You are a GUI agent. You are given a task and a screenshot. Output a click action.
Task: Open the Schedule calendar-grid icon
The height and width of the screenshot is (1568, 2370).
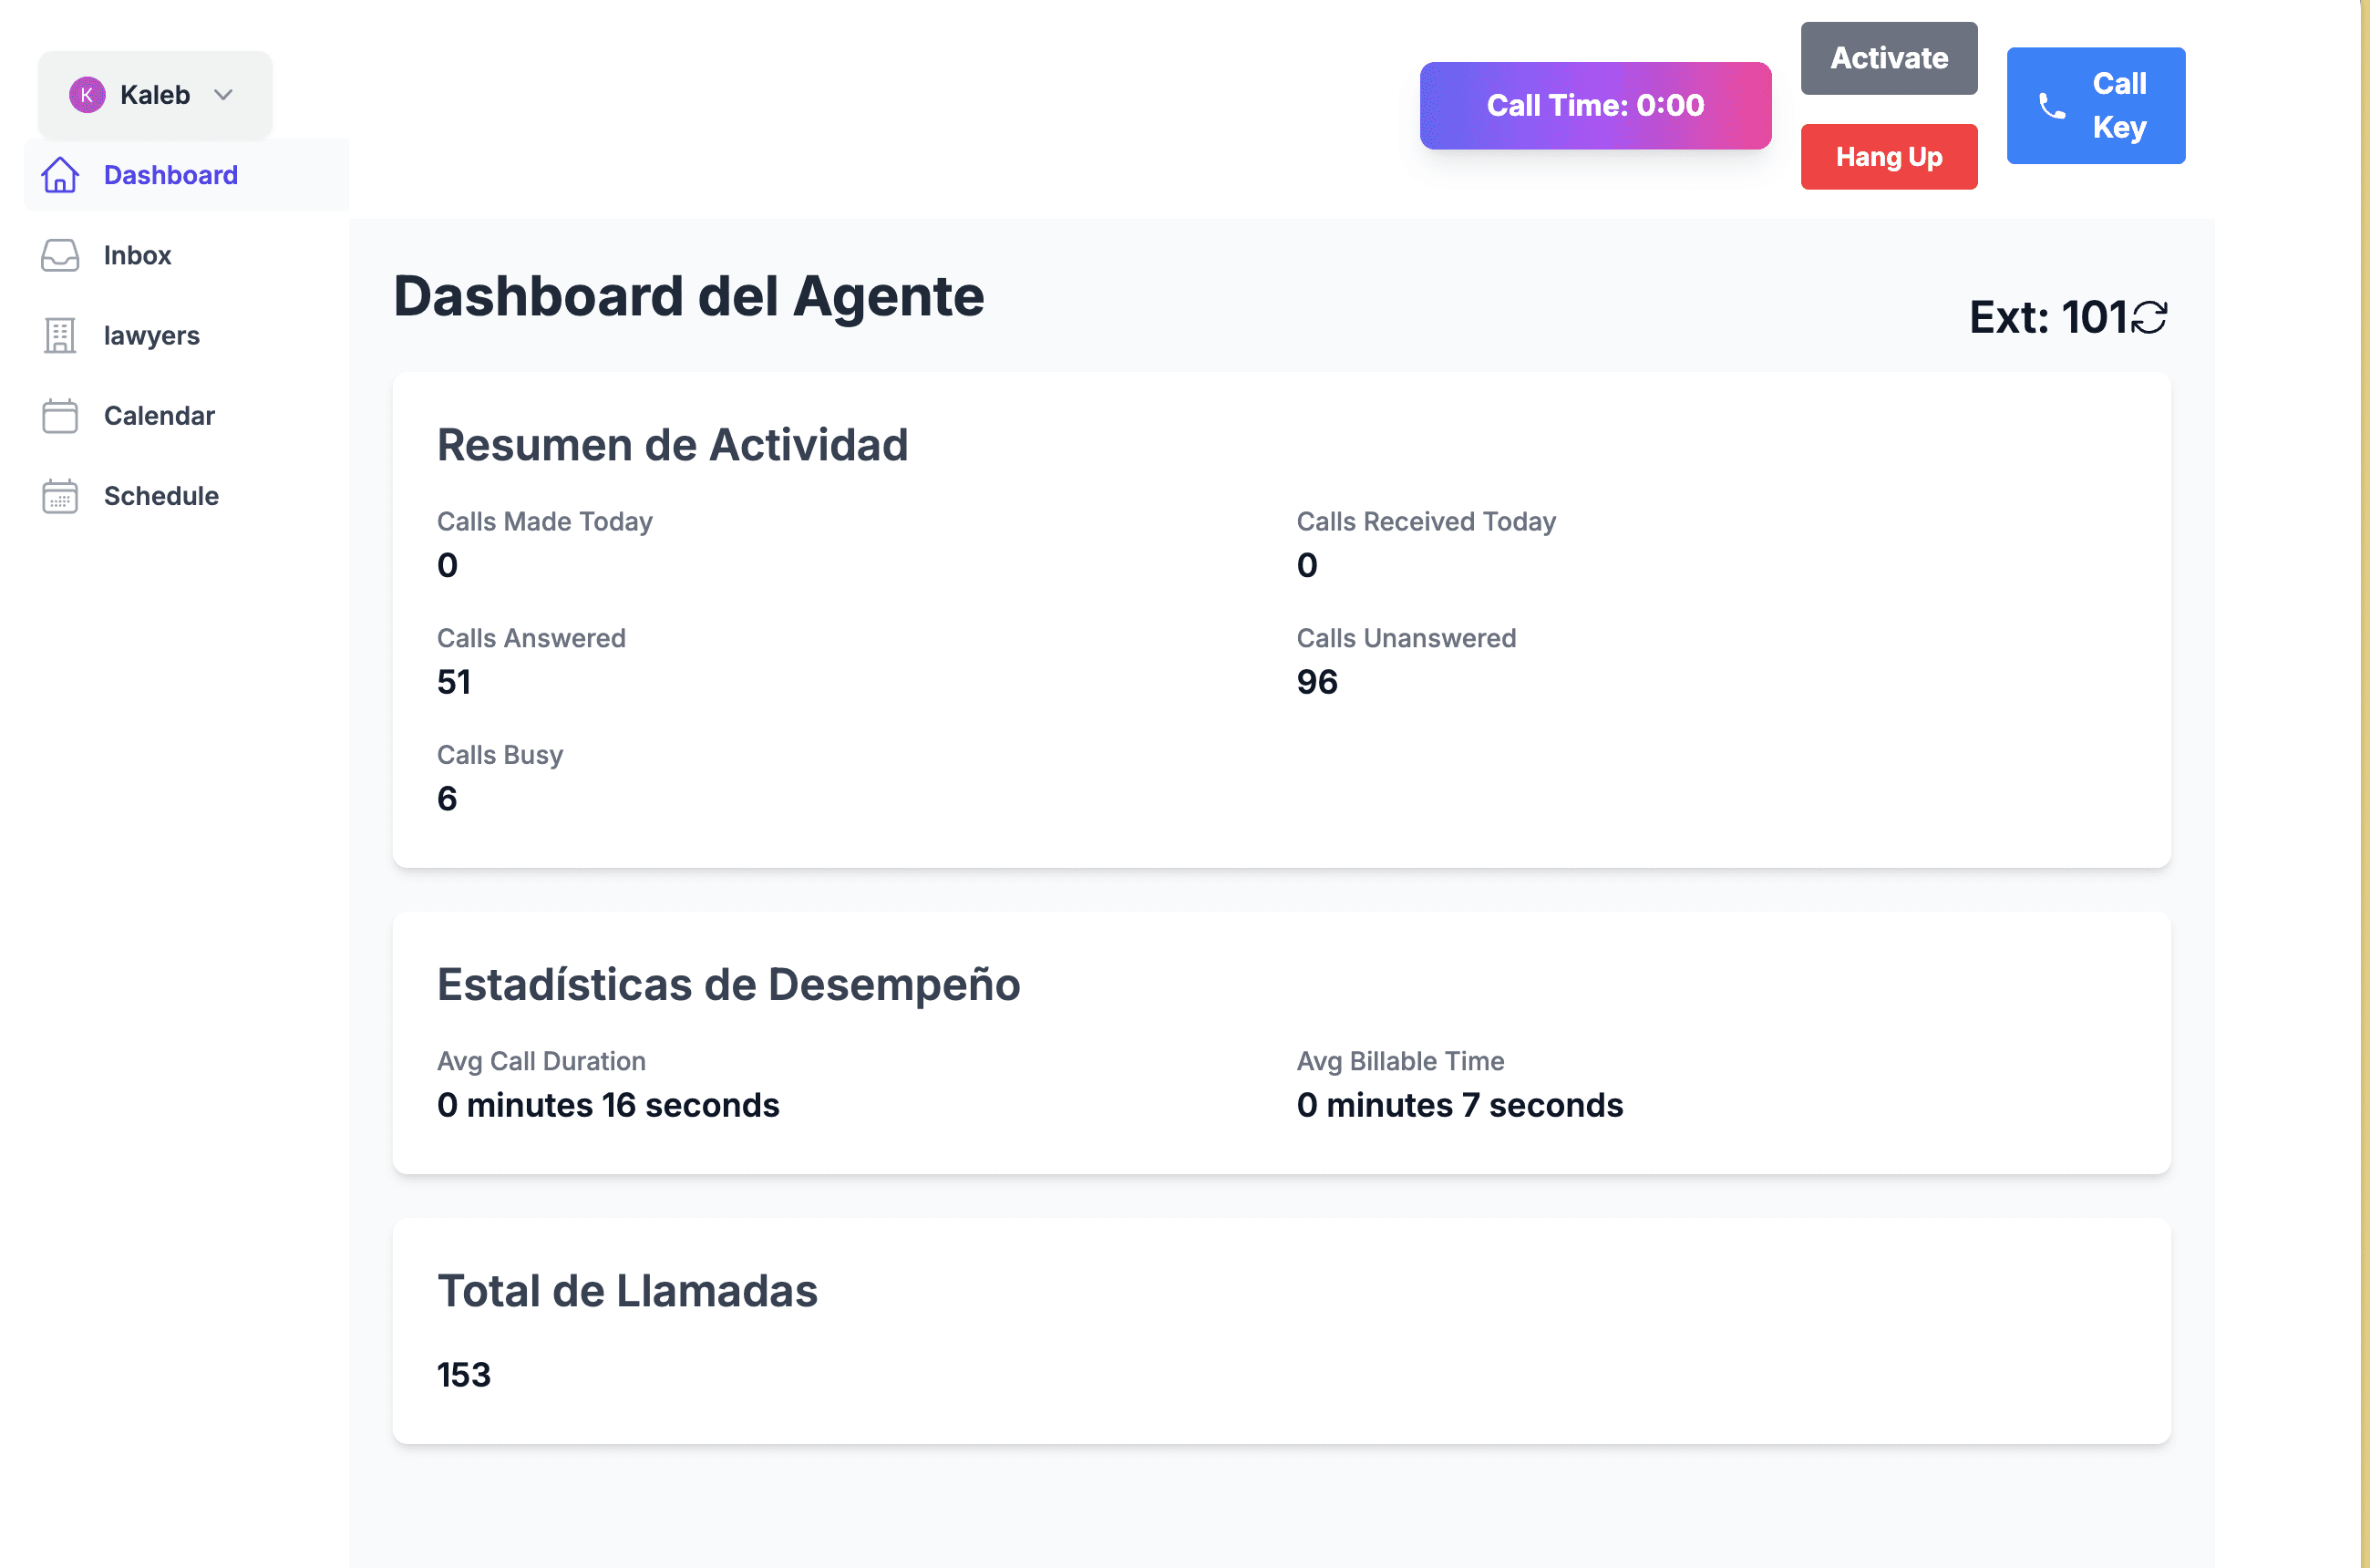coord(59,495)
